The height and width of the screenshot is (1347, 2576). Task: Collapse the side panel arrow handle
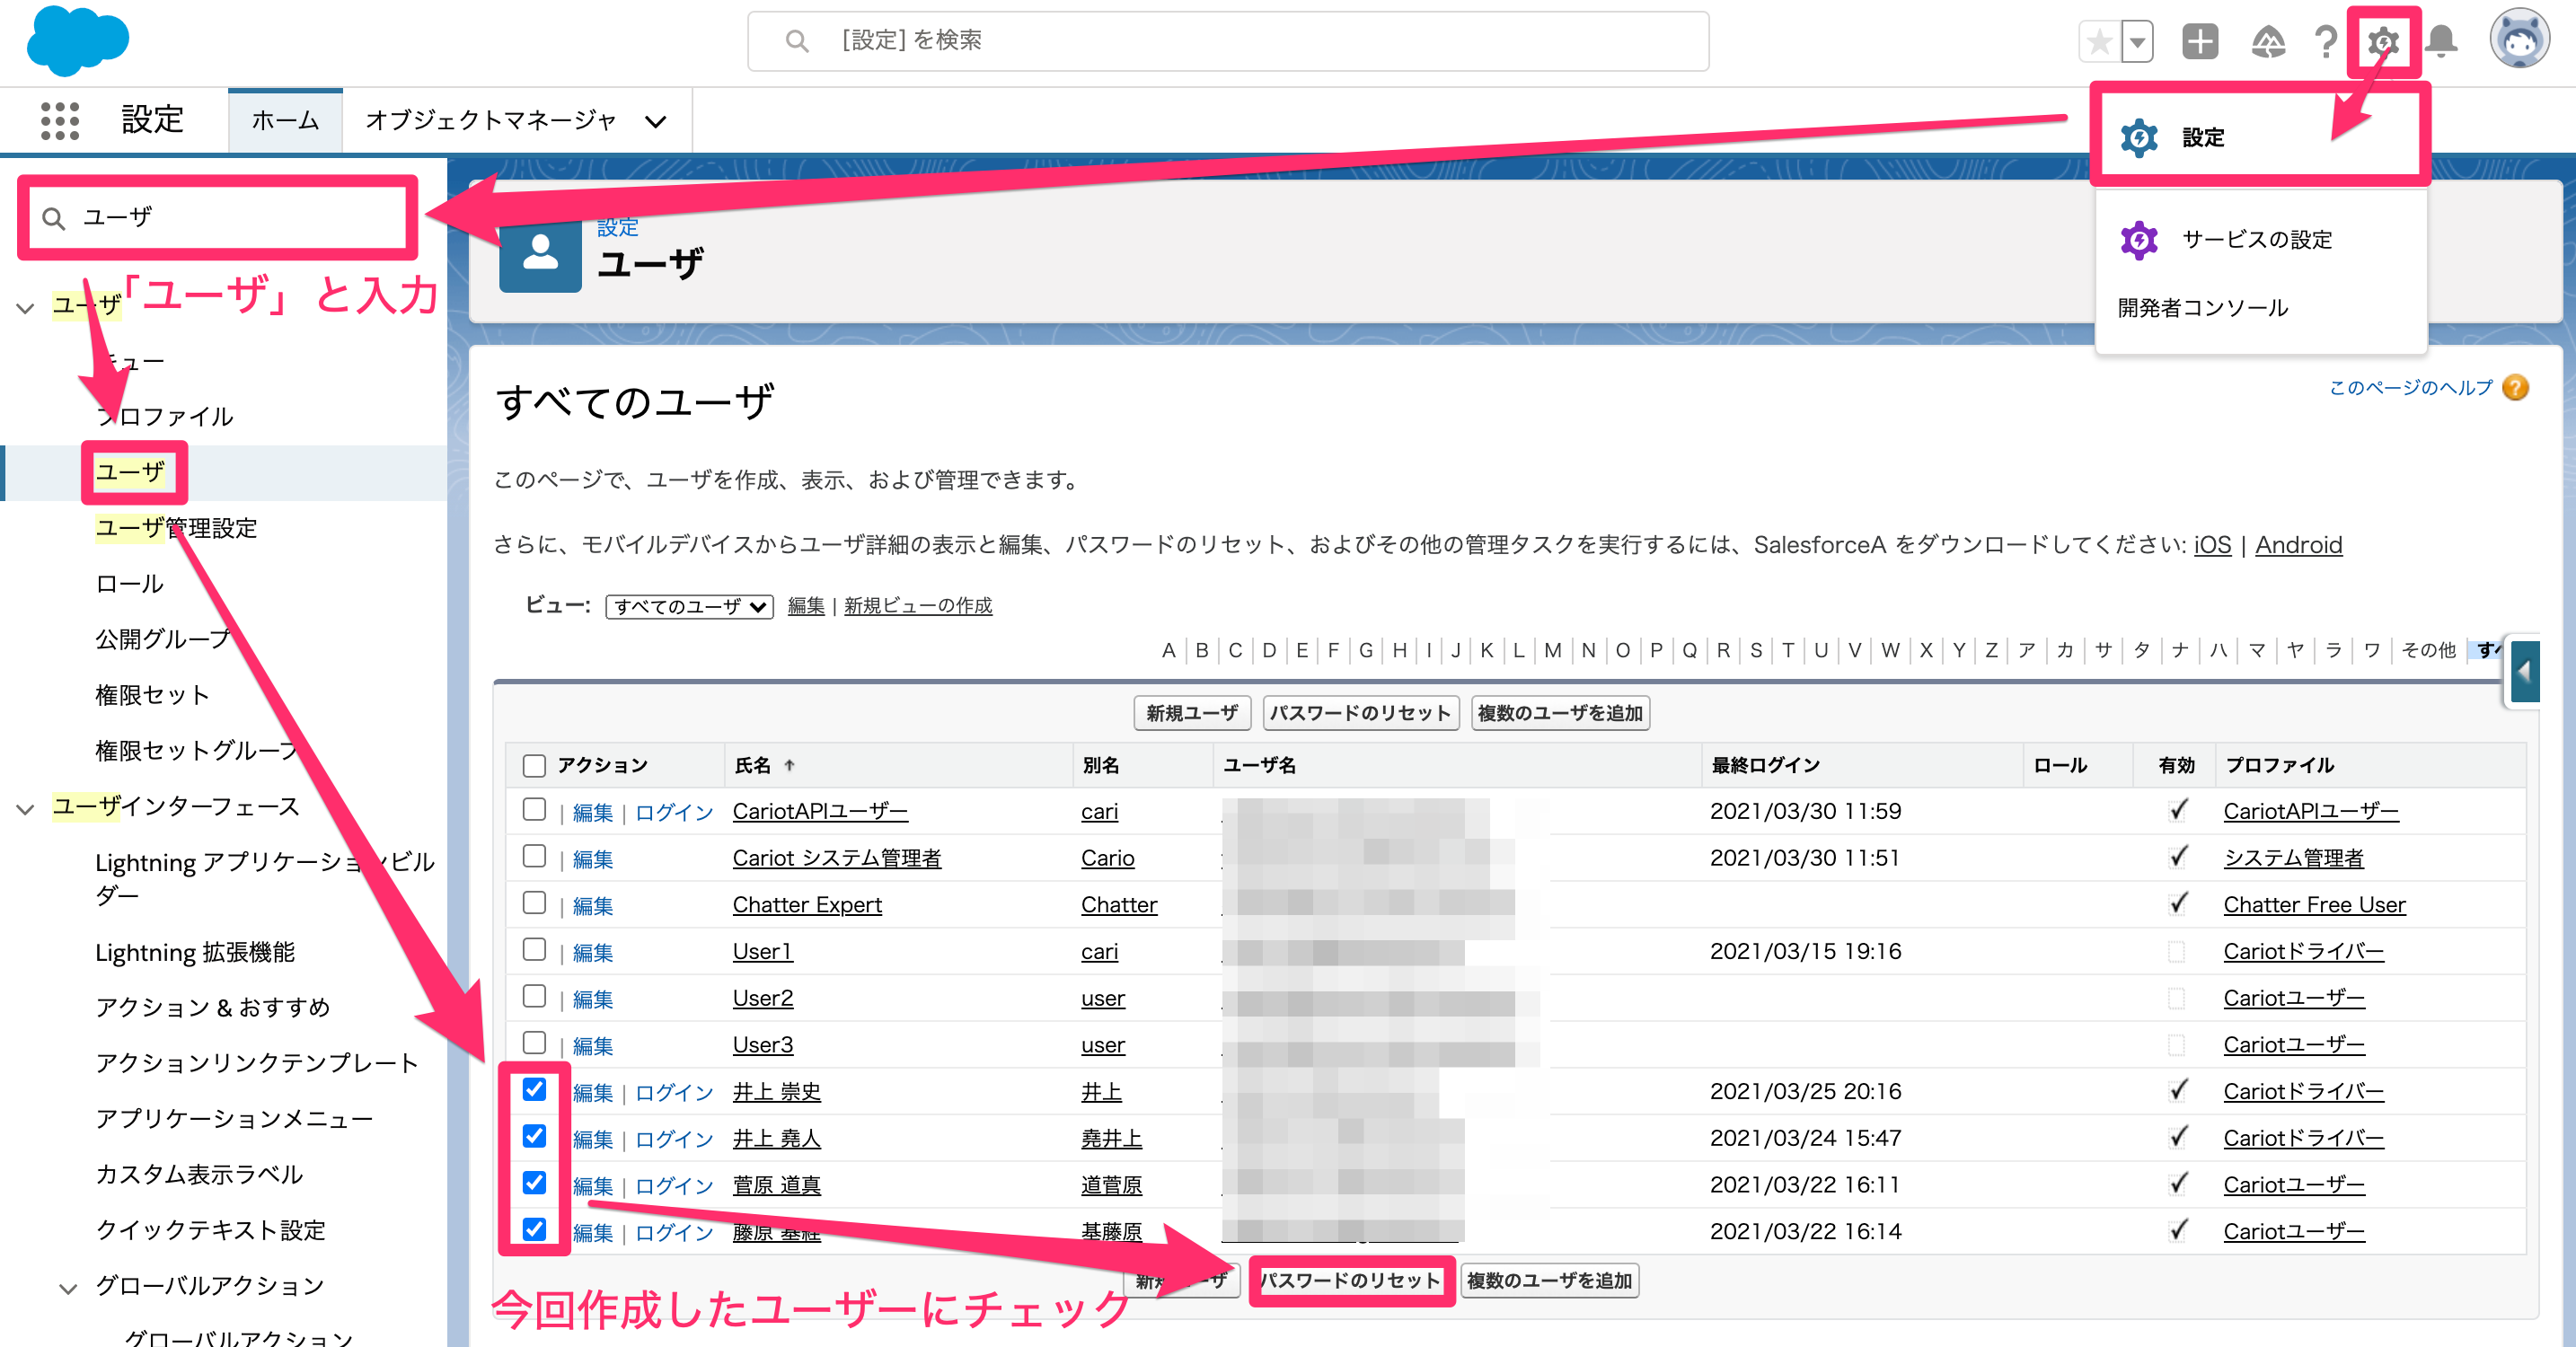2524,672
